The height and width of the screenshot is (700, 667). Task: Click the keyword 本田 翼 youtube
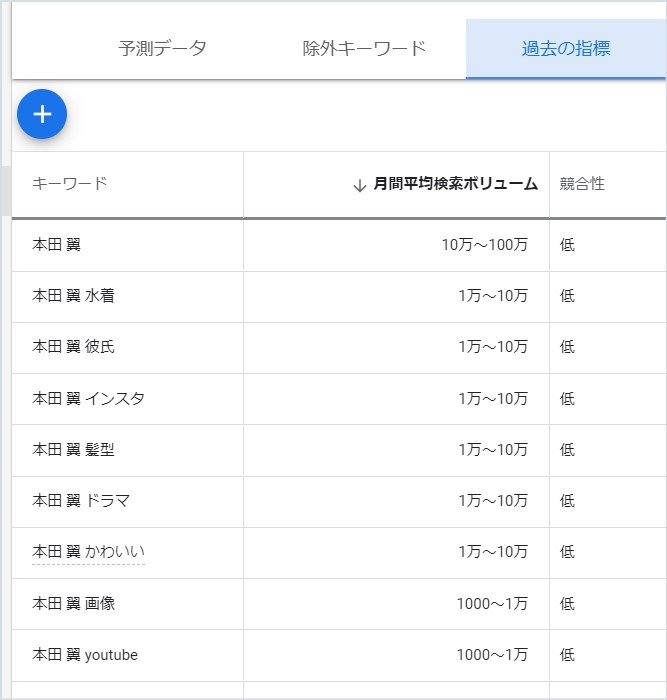pos(85,655)
